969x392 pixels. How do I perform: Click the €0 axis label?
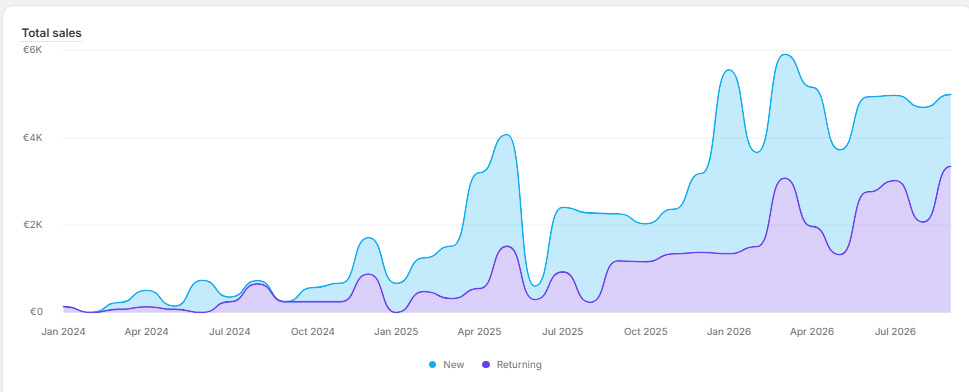36,312
